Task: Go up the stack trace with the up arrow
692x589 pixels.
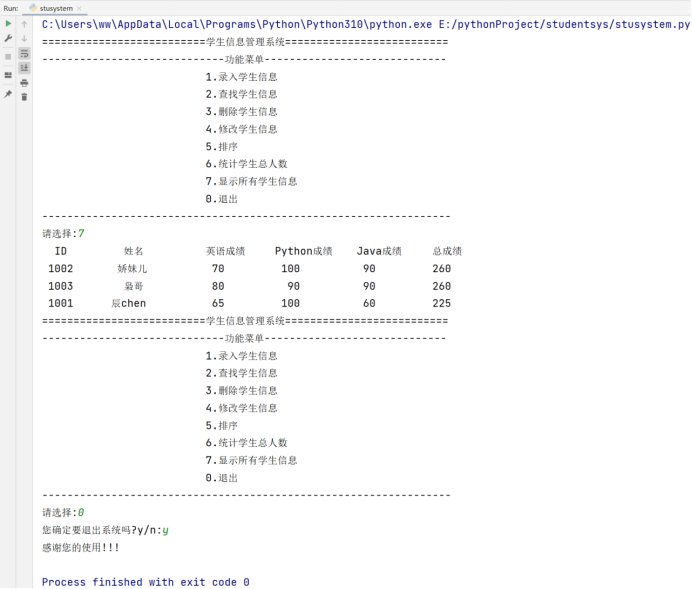Action: click(24, 24)
